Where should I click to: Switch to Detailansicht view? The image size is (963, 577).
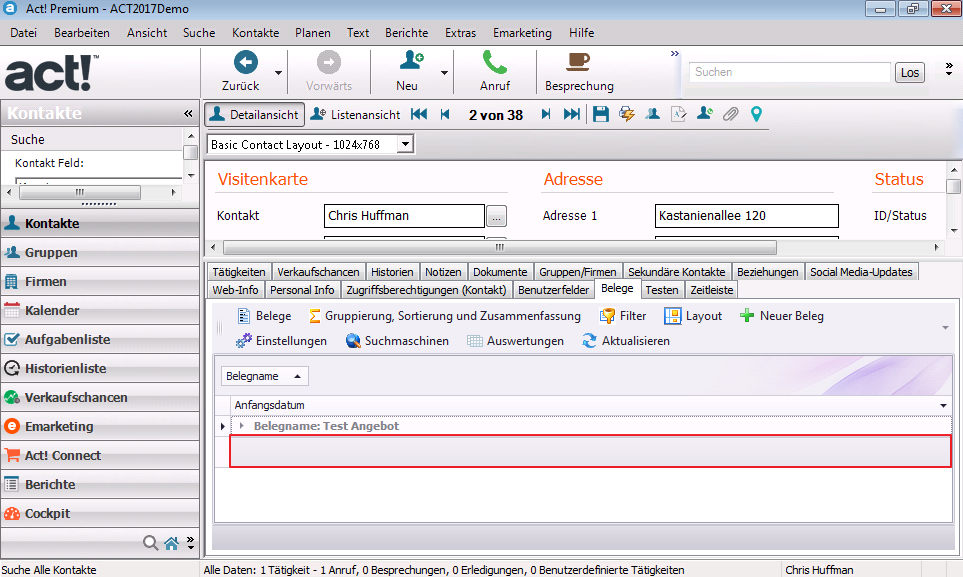click(x=254, y=114)
